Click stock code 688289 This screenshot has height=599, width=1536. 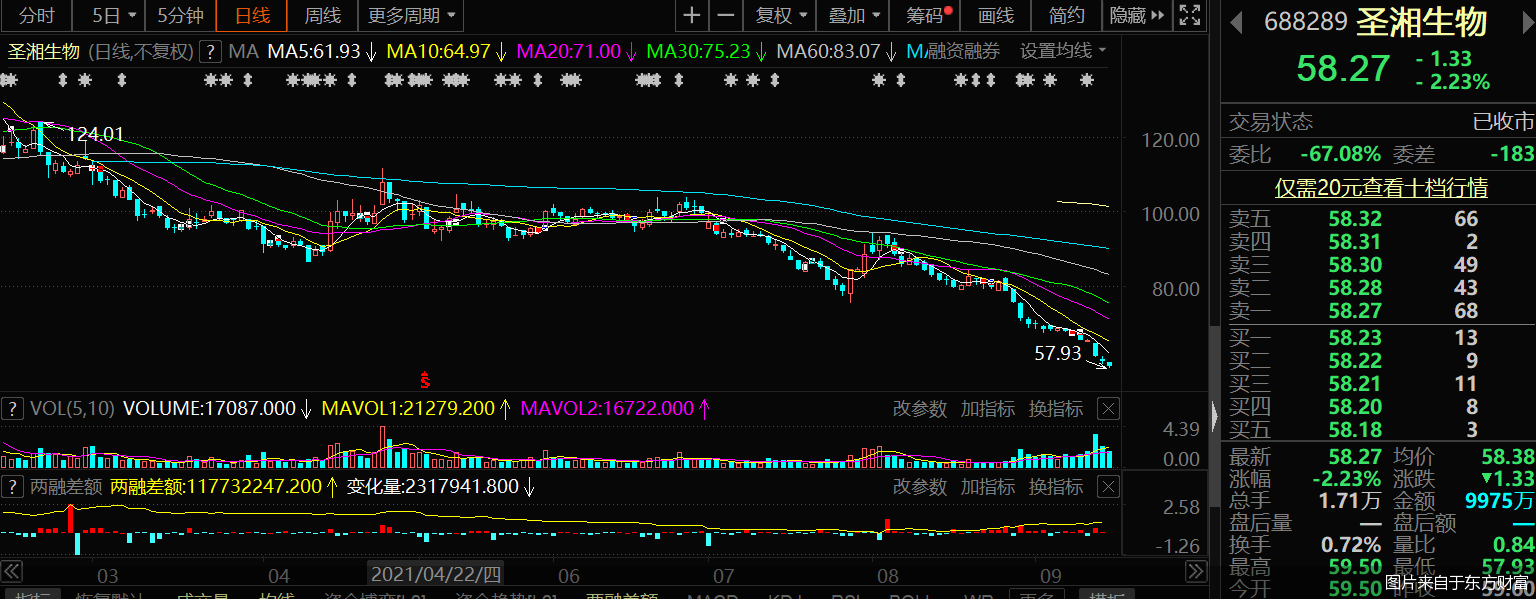click(x=1305, y=21)
